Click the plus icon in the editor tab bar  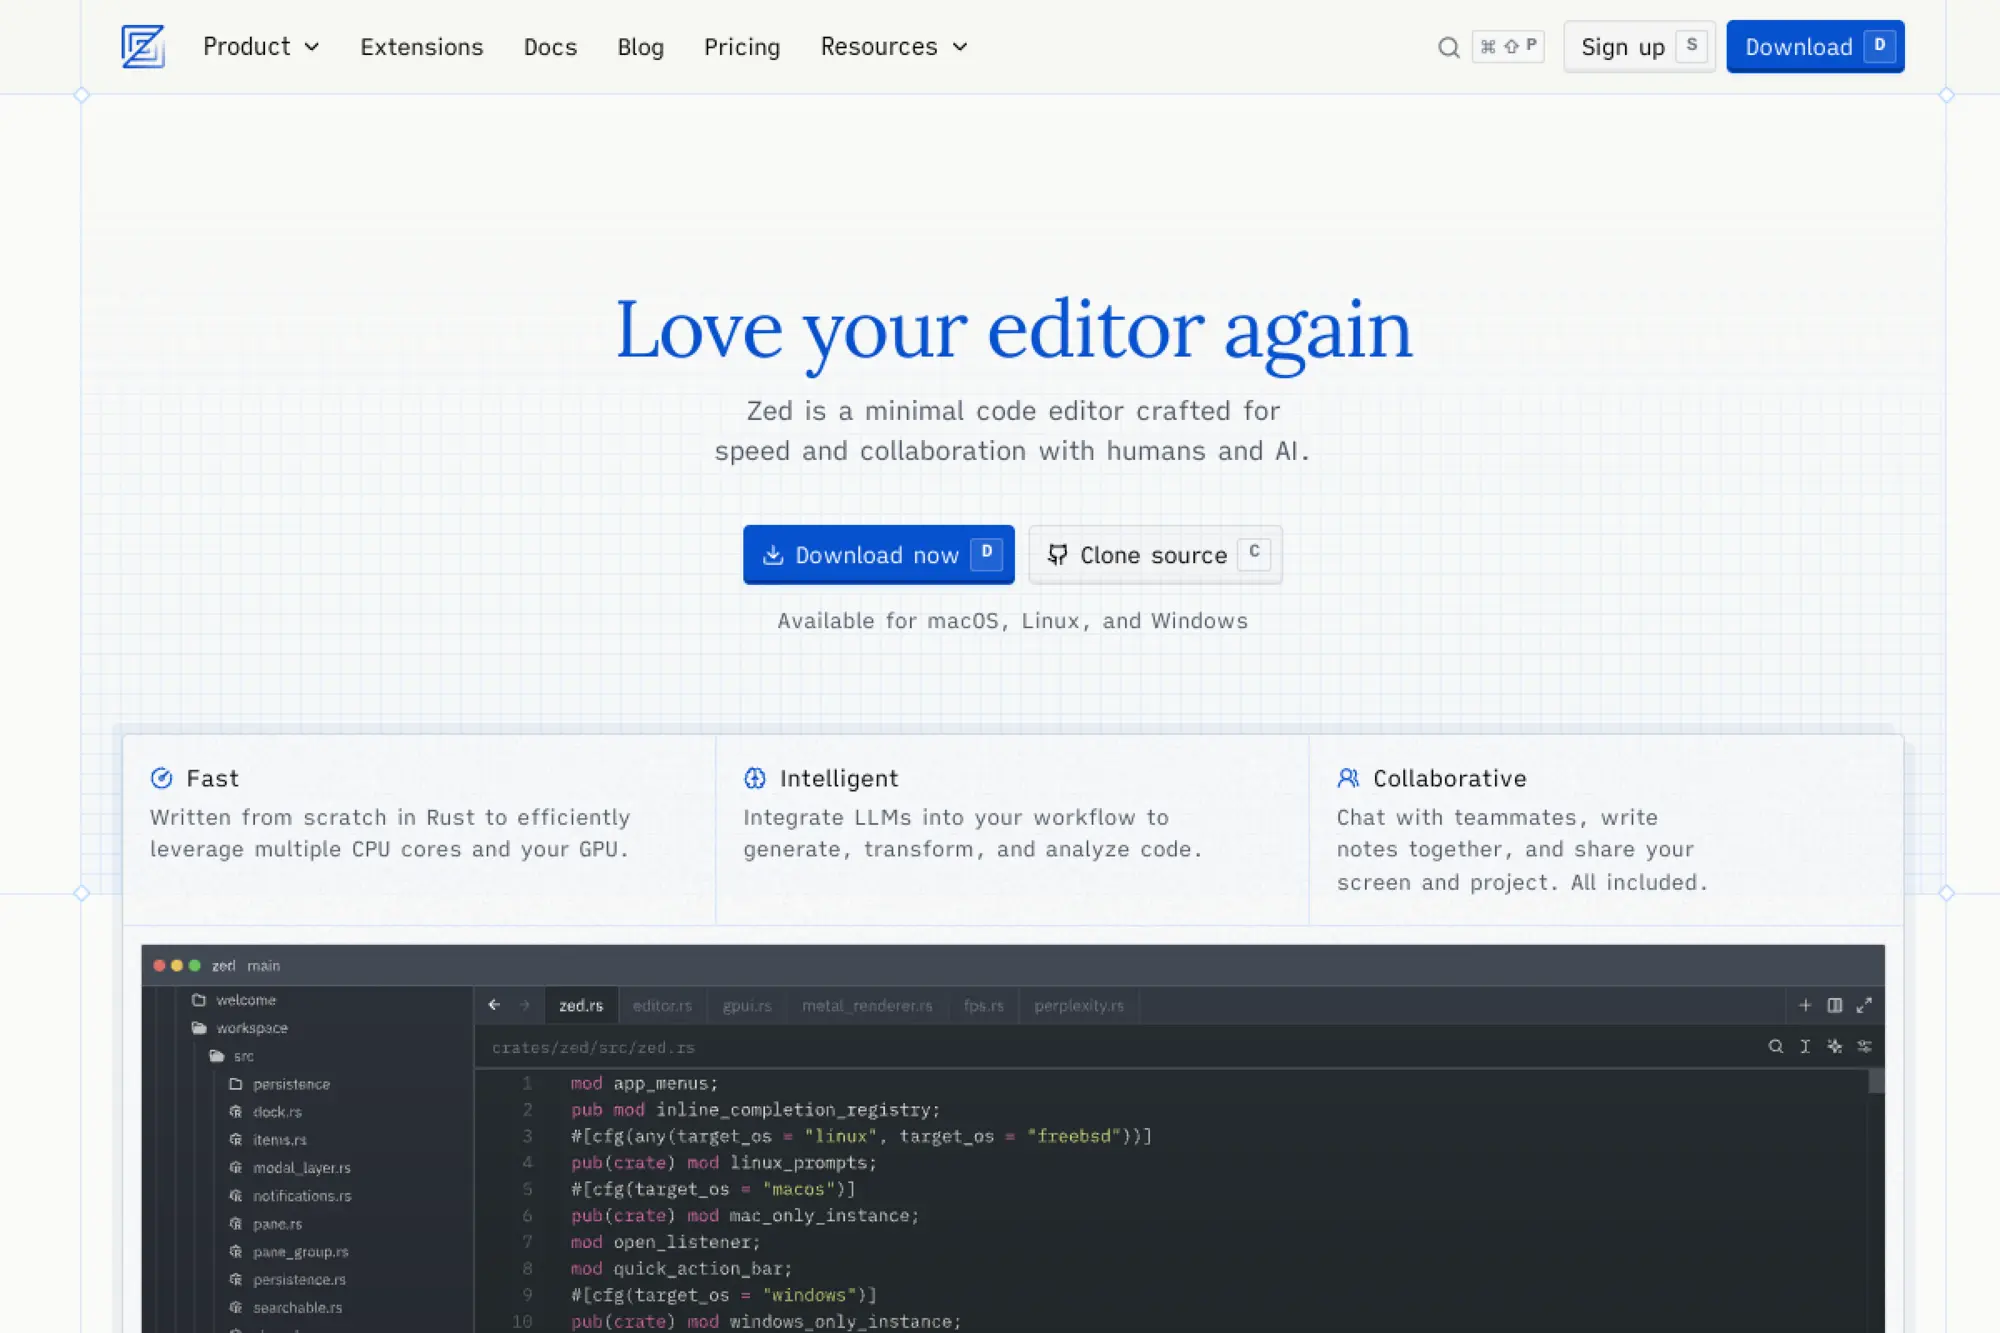(x=1805, y=1005)
